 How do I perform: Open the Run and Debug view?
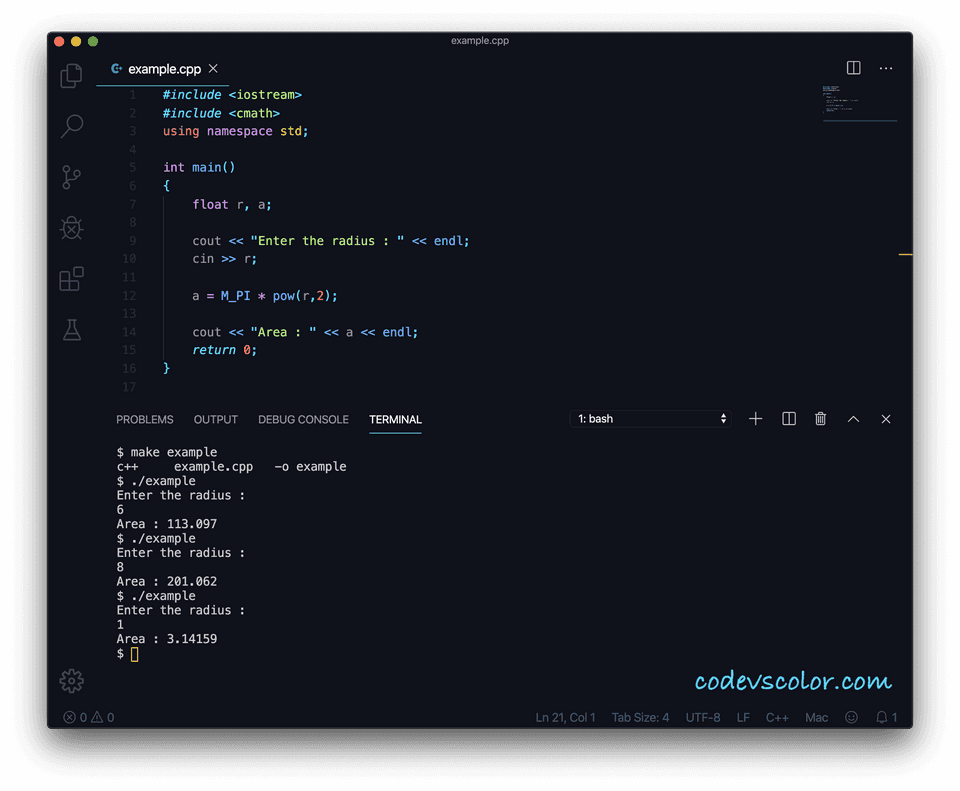(70, 228)
